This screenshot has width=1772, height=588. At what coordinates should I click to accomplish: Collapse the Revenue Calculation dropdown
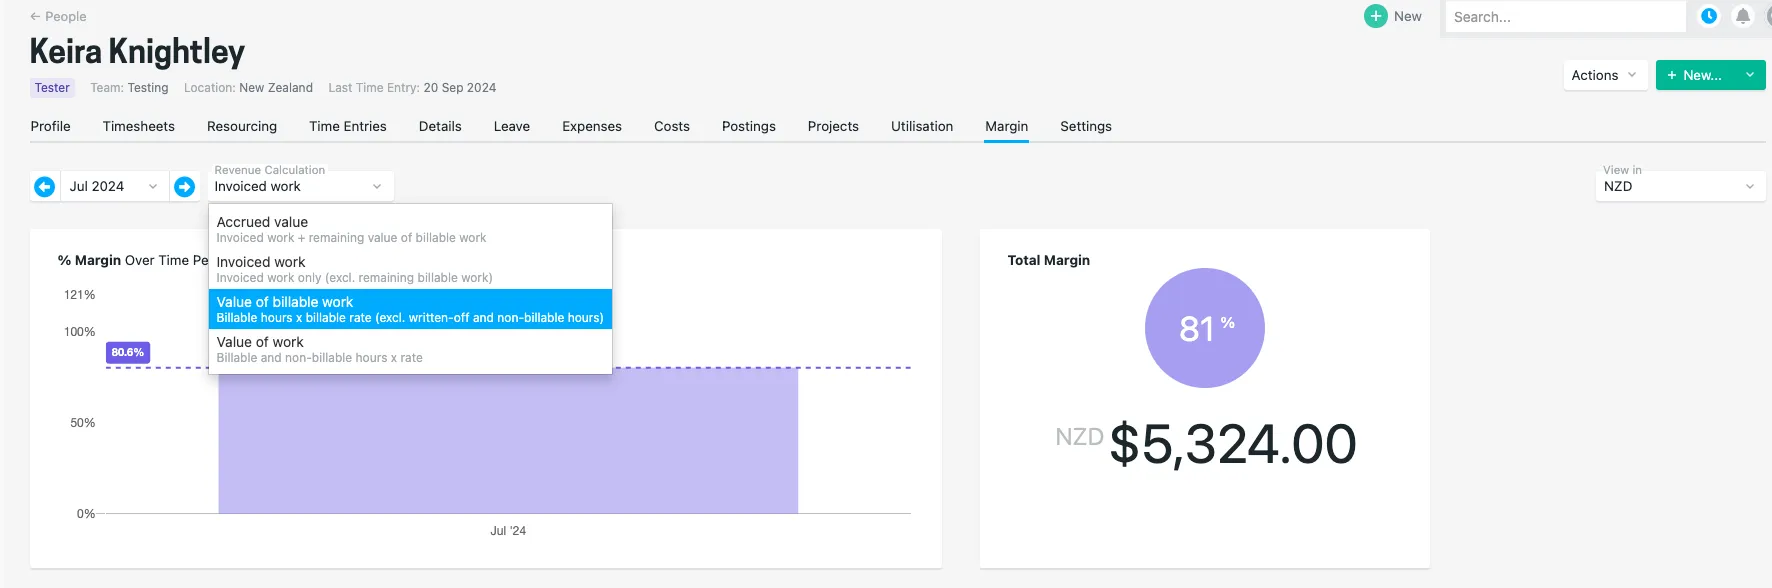301,186
